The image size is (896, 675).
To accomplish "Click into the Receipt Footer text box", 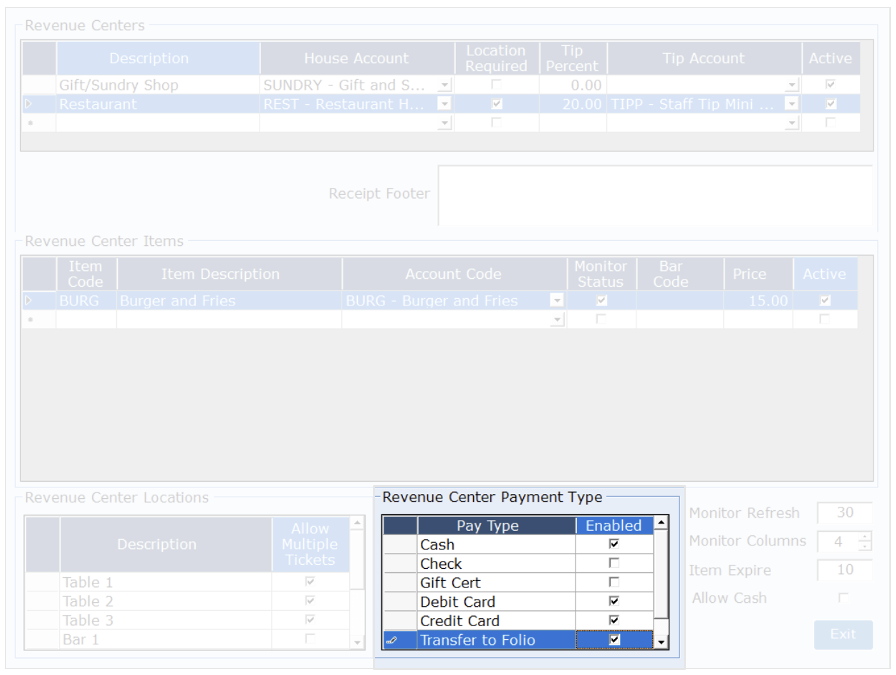I will [x=655, y=195].
